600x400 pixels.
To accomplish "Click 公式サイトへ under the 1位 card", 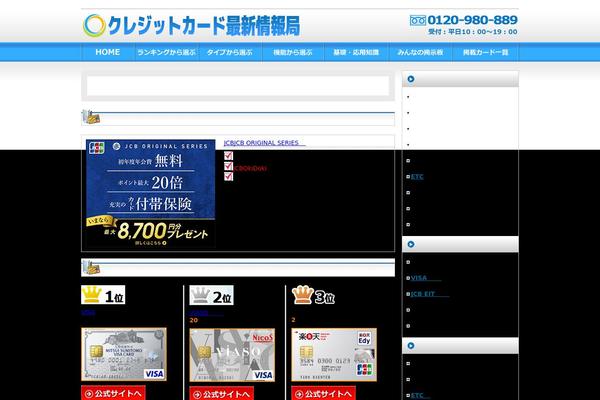I will [113, 393].
